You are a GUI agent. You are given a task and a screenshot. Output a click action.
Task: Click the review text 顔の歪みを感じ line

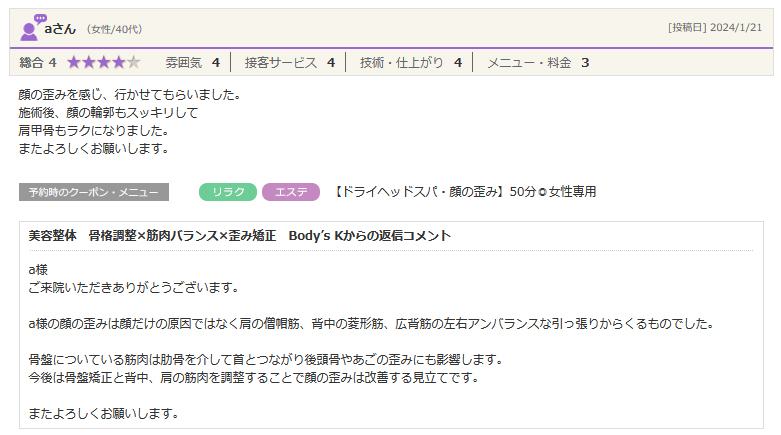tap(130, 95)
